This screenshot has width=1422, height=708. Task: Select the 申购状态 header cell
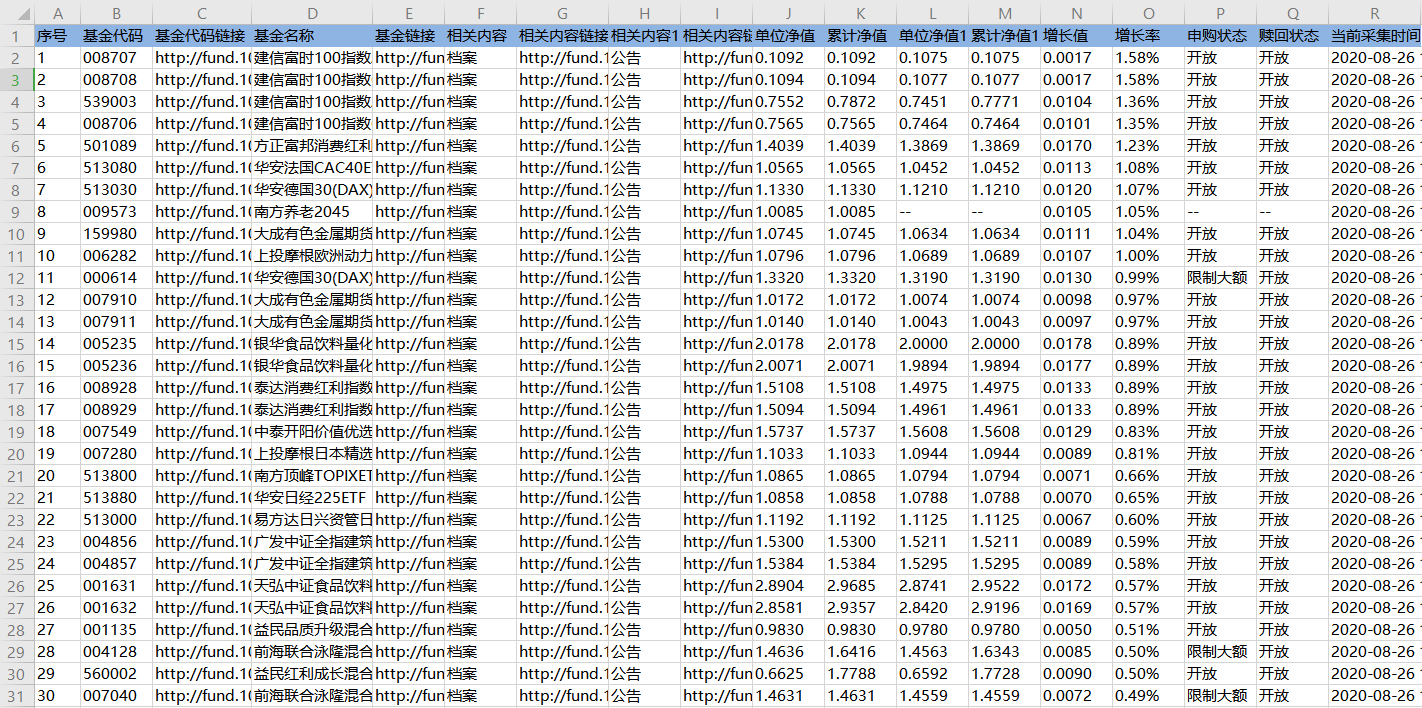[1219, 36]
